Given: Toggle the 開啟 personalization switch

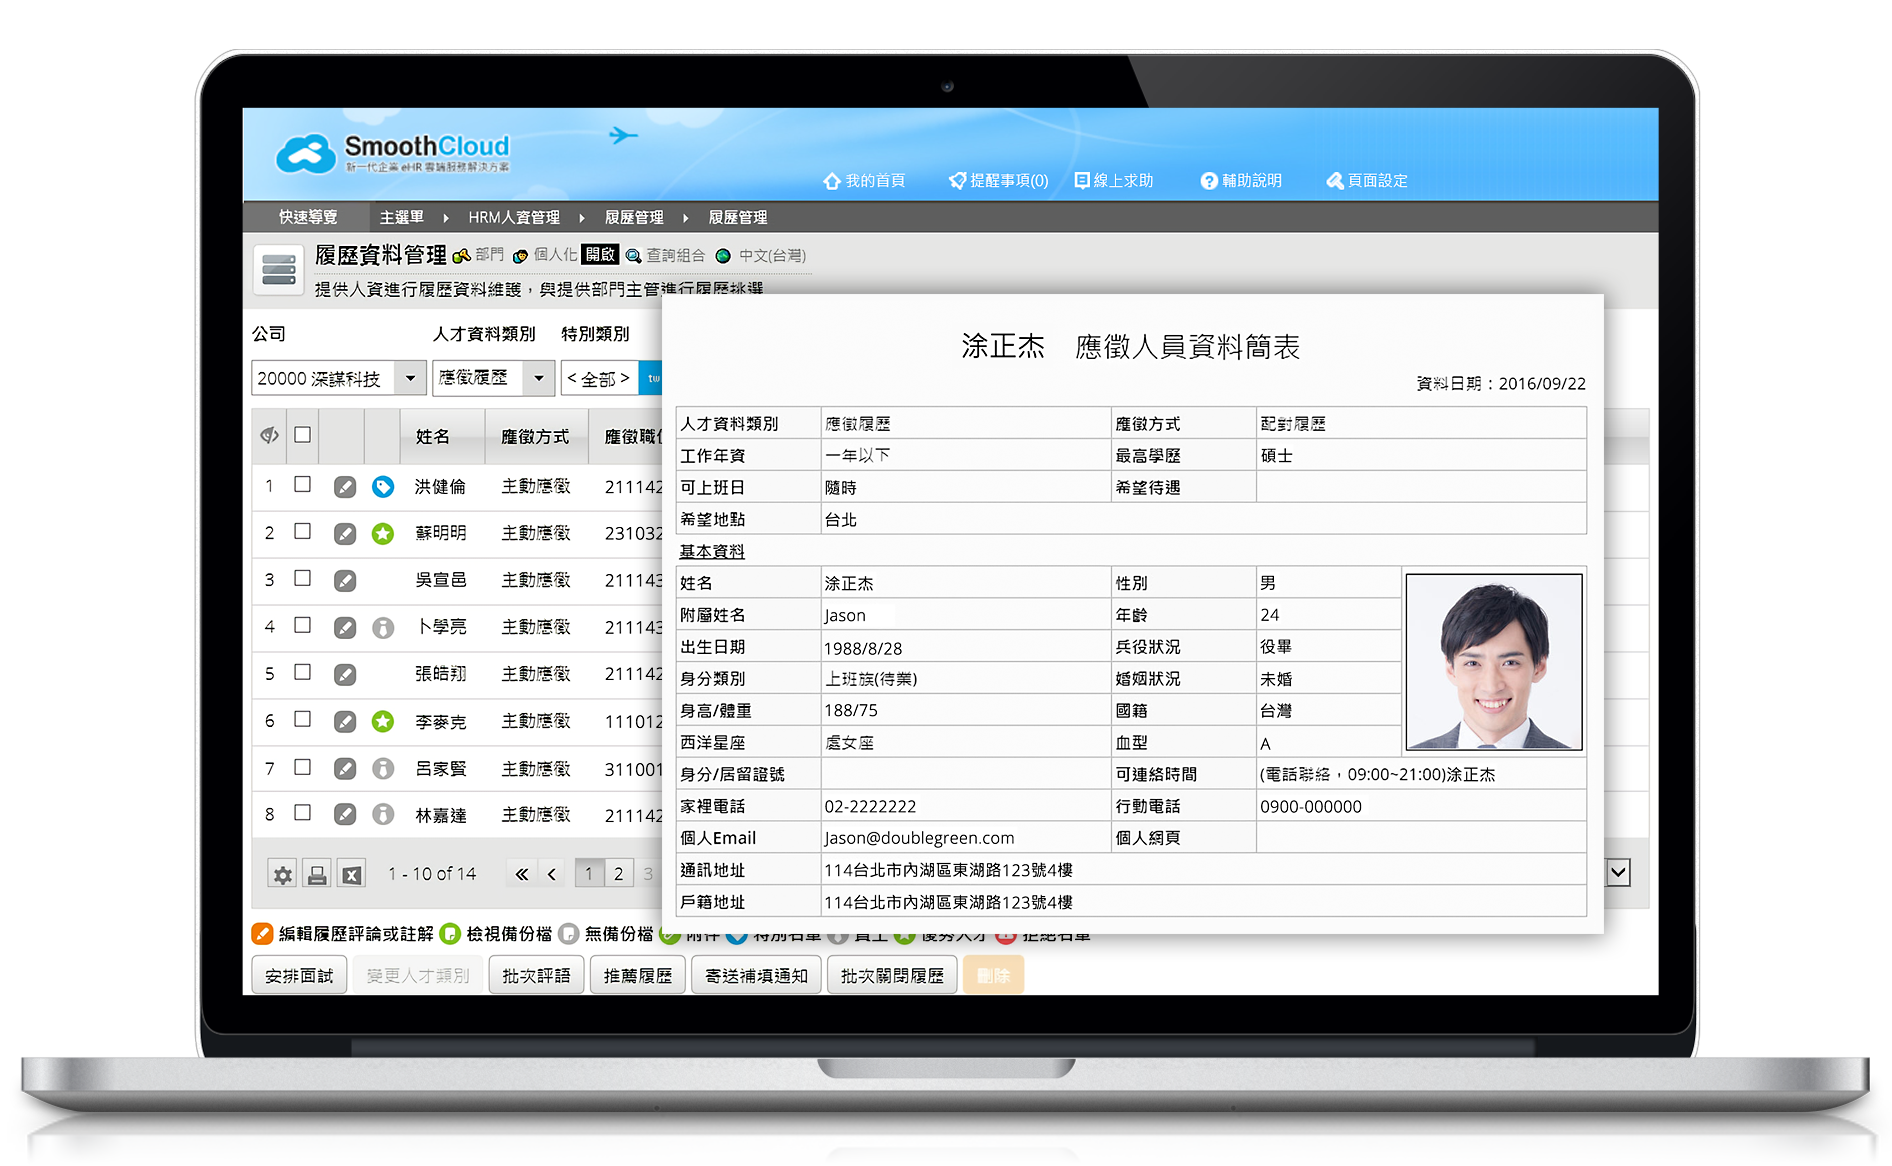Looking at the screenshot, I should (x=601, y=255).
